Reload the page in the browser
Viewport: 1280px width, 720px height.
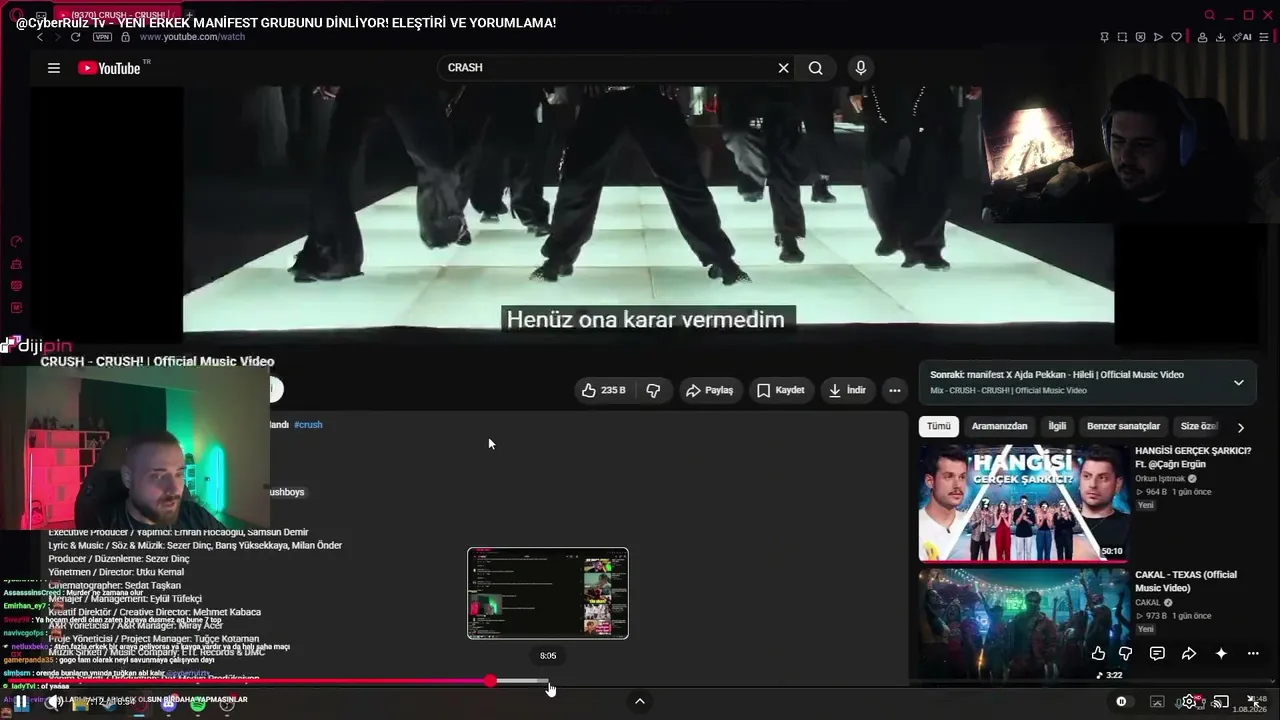pos(75,37)
